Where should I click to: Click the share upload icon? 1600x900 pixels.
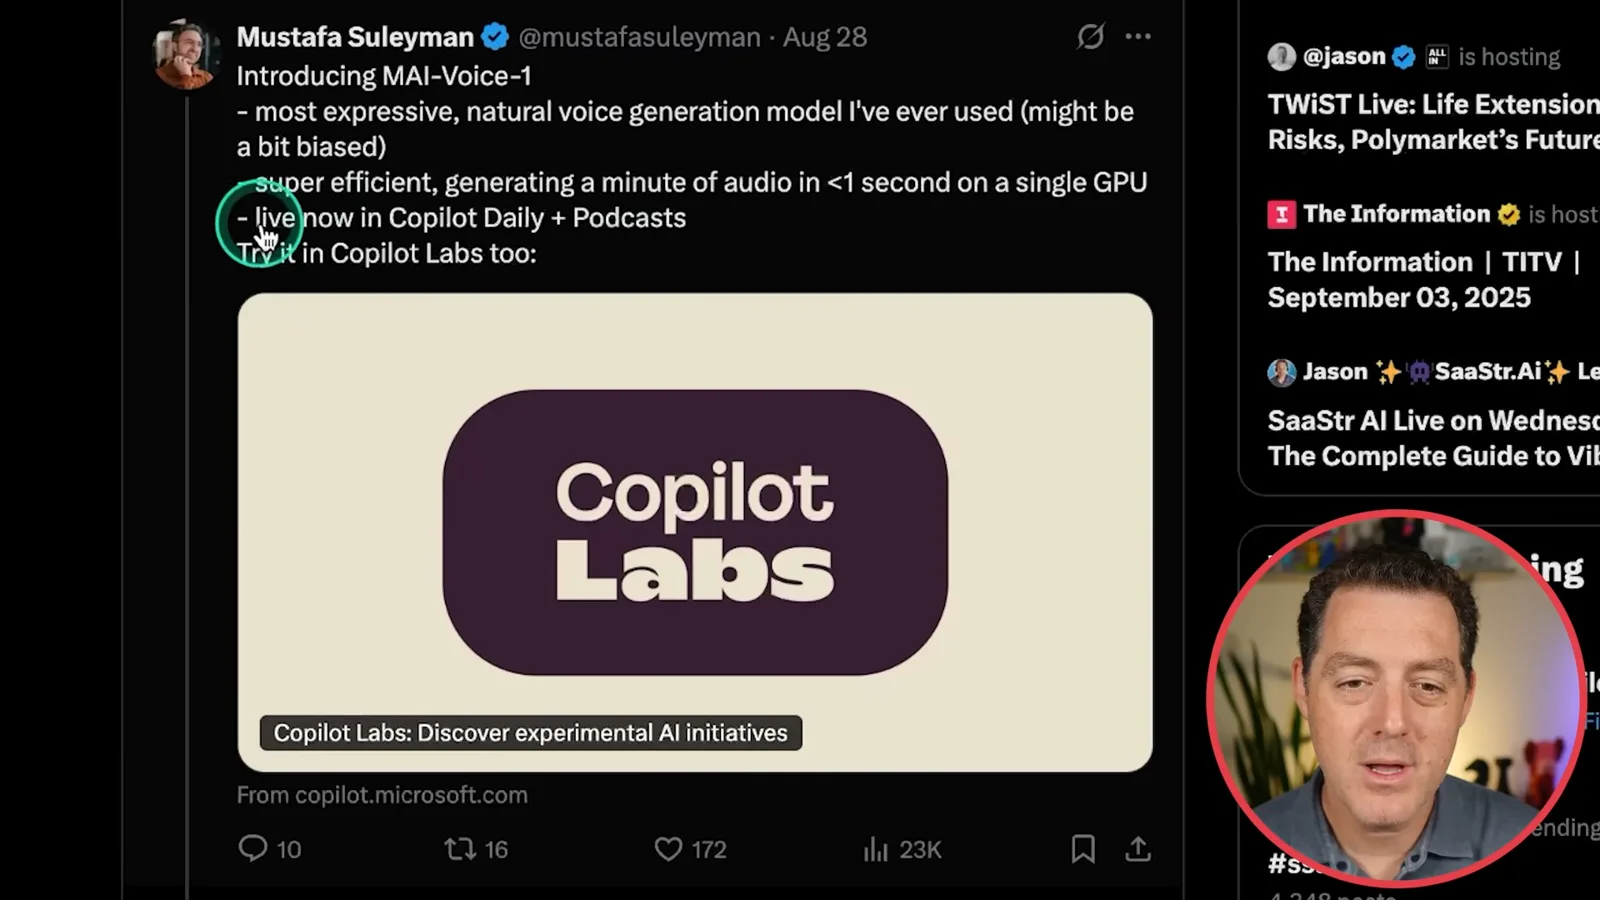coord(1138,849)
